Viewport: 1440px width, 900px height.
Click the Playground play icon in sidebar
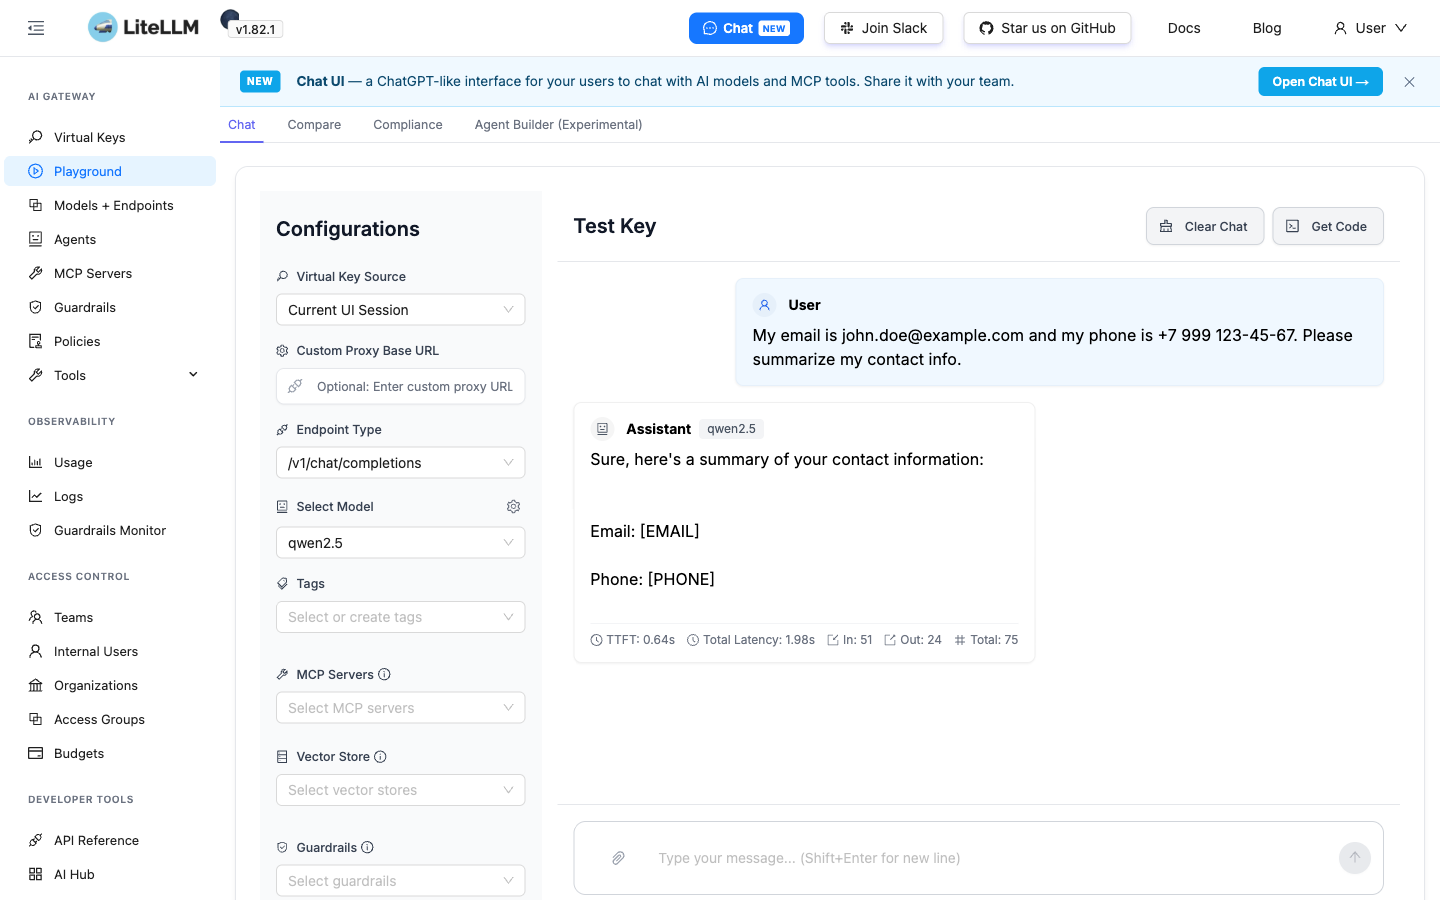coord(36,171)
